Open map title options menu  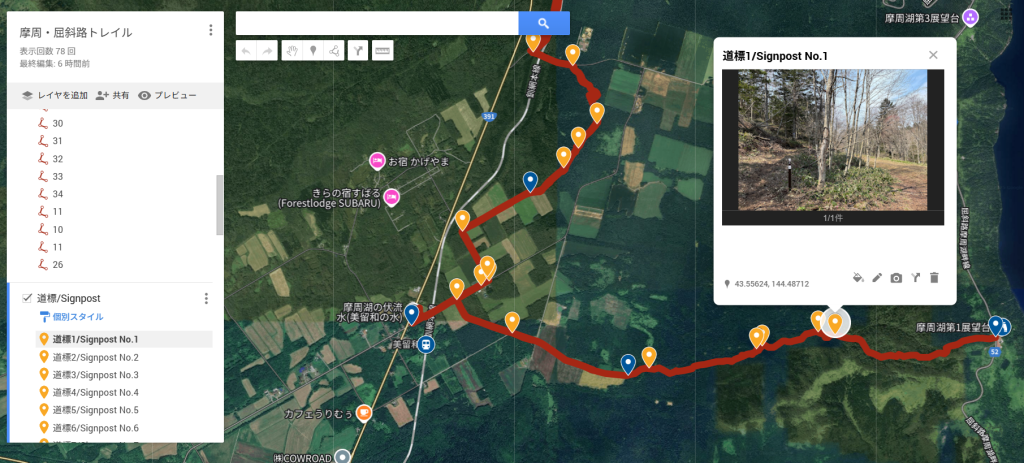210,30
